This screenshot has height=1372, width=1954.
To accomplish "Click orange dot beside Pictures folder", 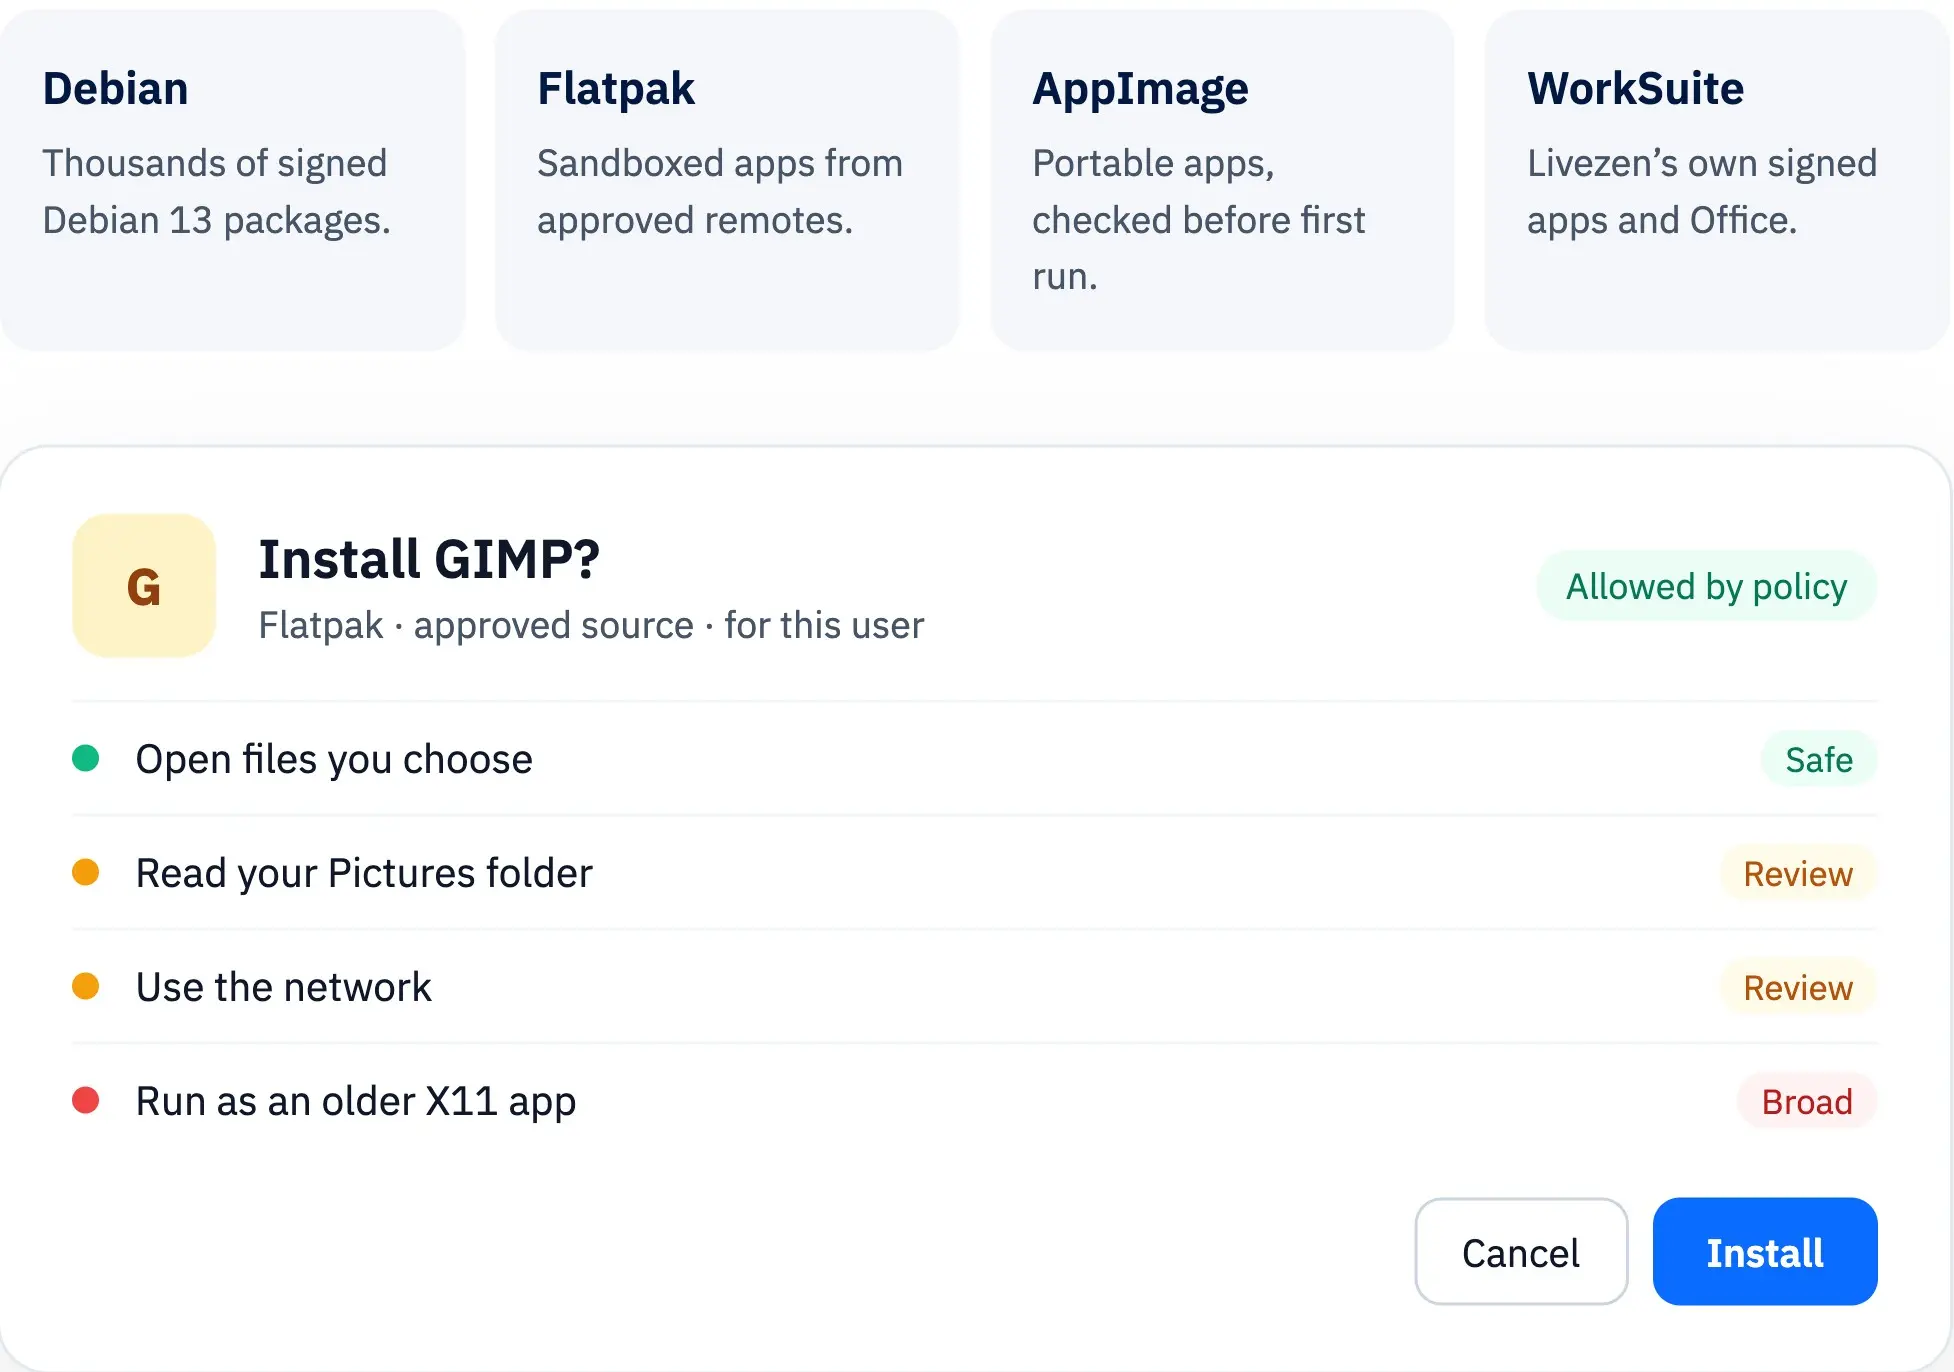I will [86, 872].
